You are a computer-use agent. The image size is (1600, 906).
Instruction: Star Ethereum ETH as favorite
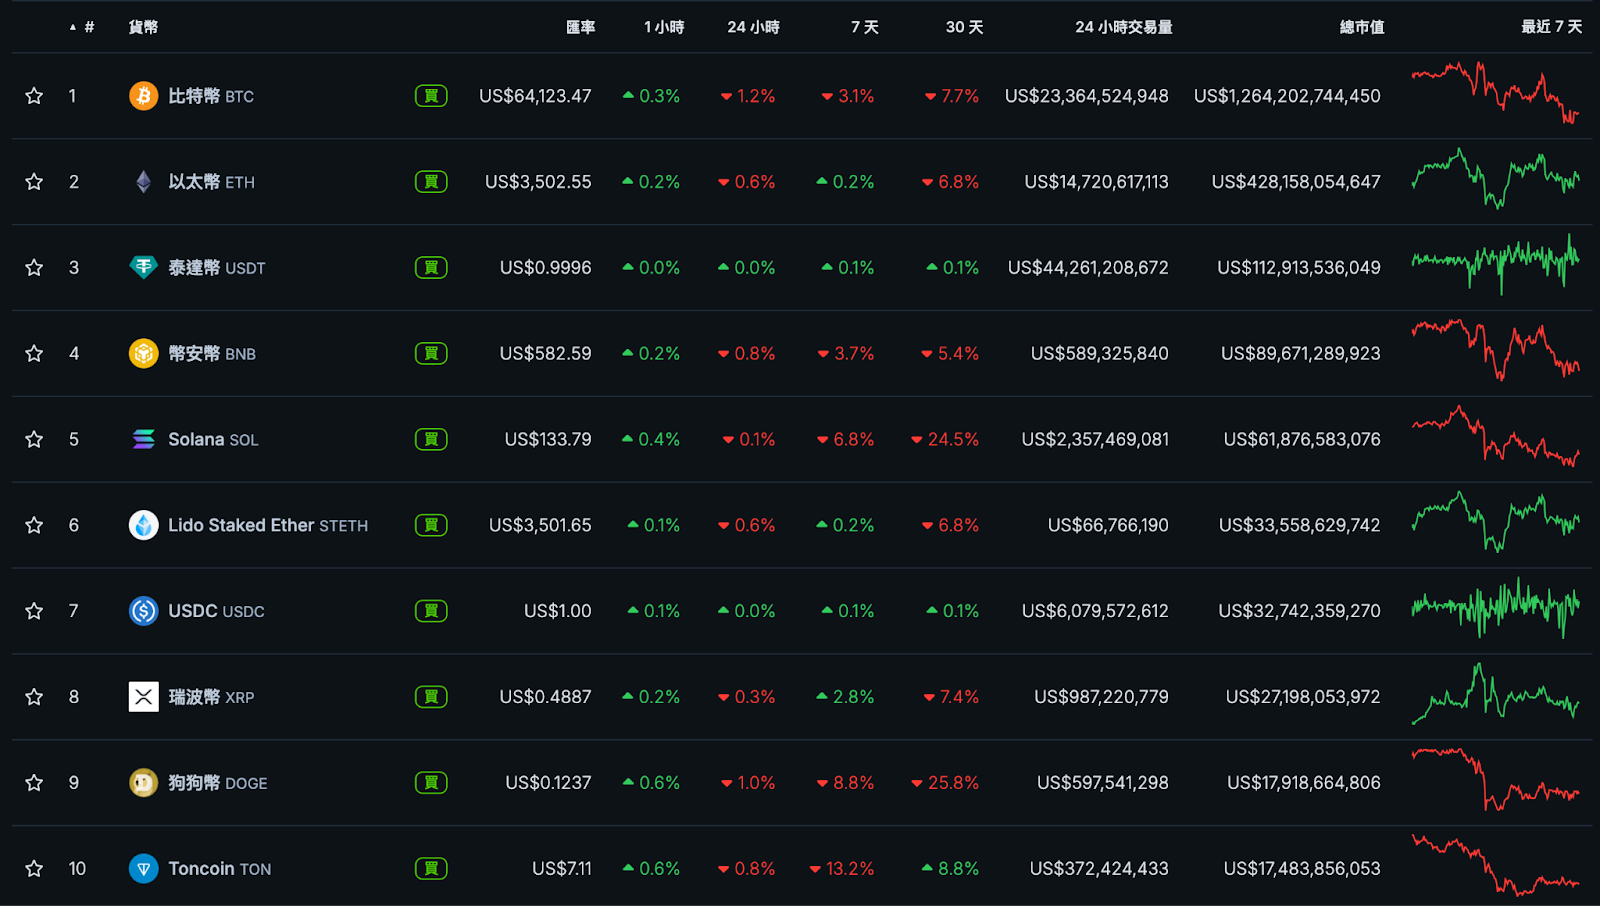coord(34,182)
